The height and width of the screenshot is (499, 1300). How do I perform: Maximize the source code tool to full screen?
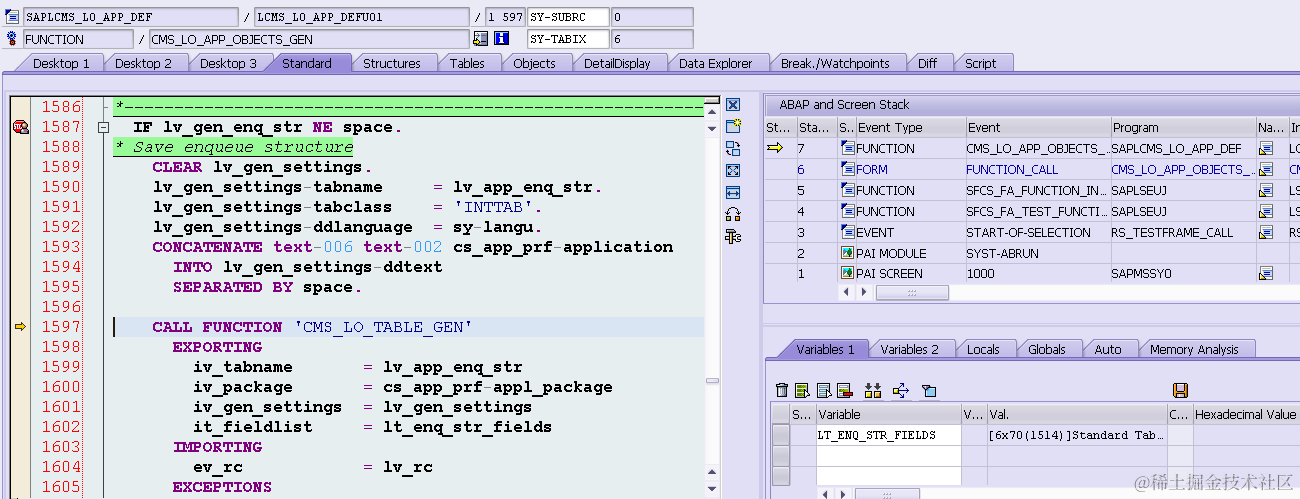[x=733, y=170]
